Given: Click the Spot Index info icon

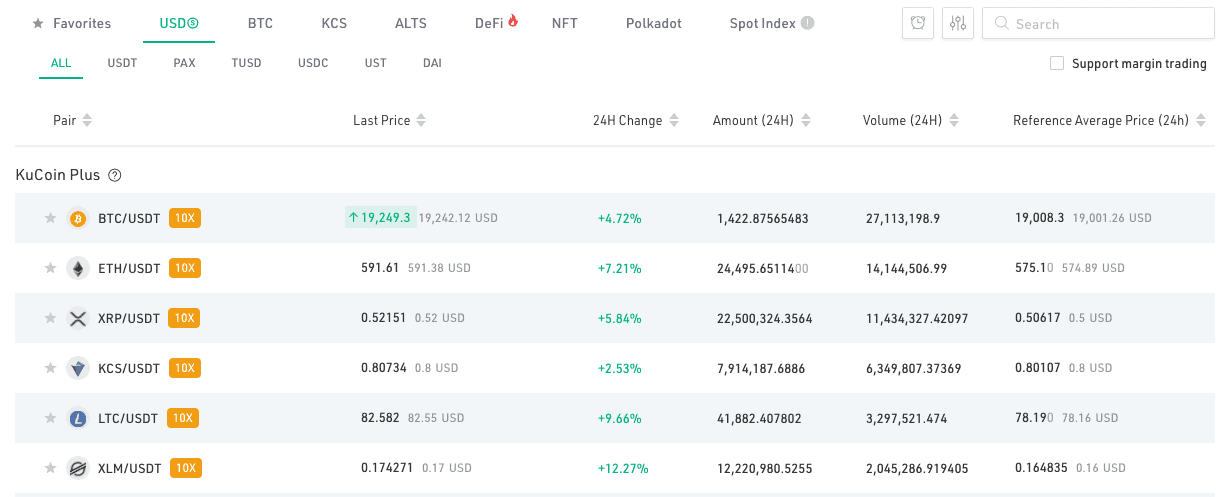Looking at the screenshot, I should pos(807,23).
